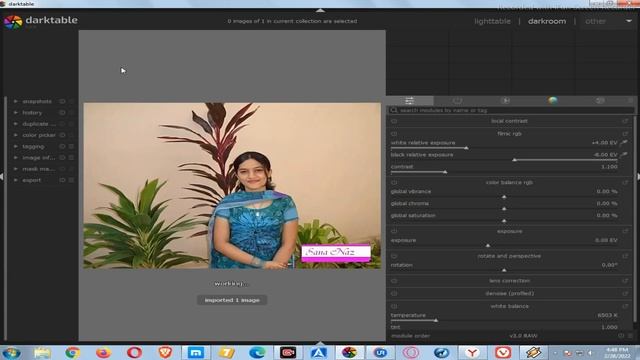The height and width of the screenshot is (360, 640).
Task: Reset the local contrast module
Action: coord(625,121)
